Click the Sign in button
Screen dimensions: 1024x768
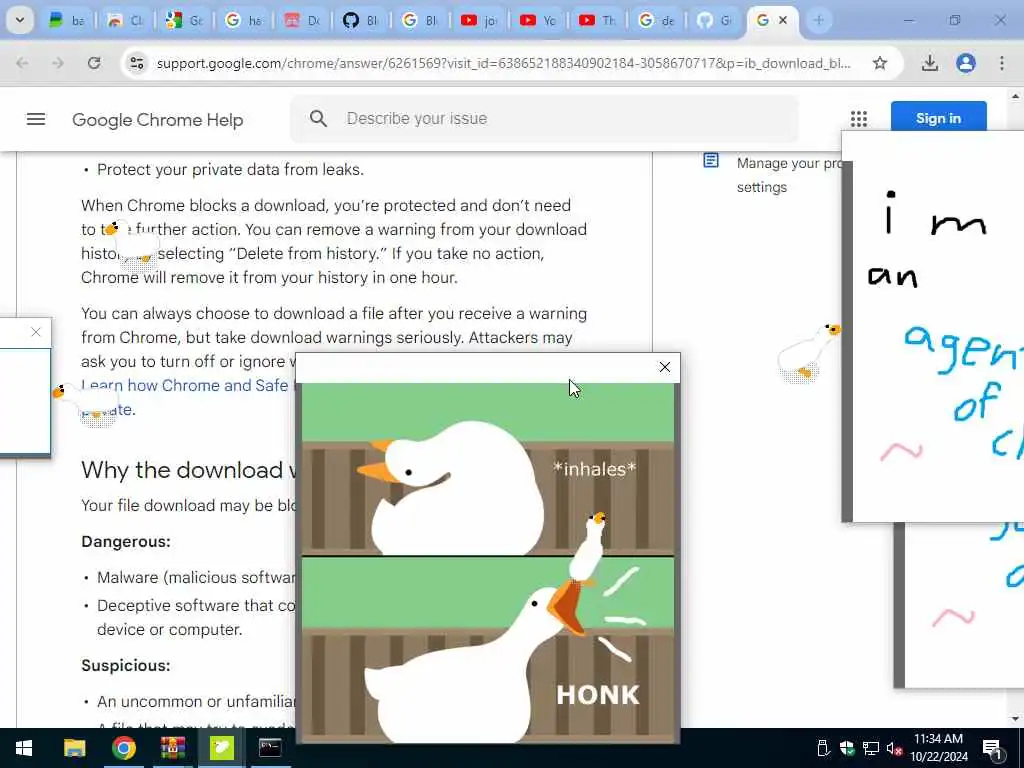tap(938, 118)
